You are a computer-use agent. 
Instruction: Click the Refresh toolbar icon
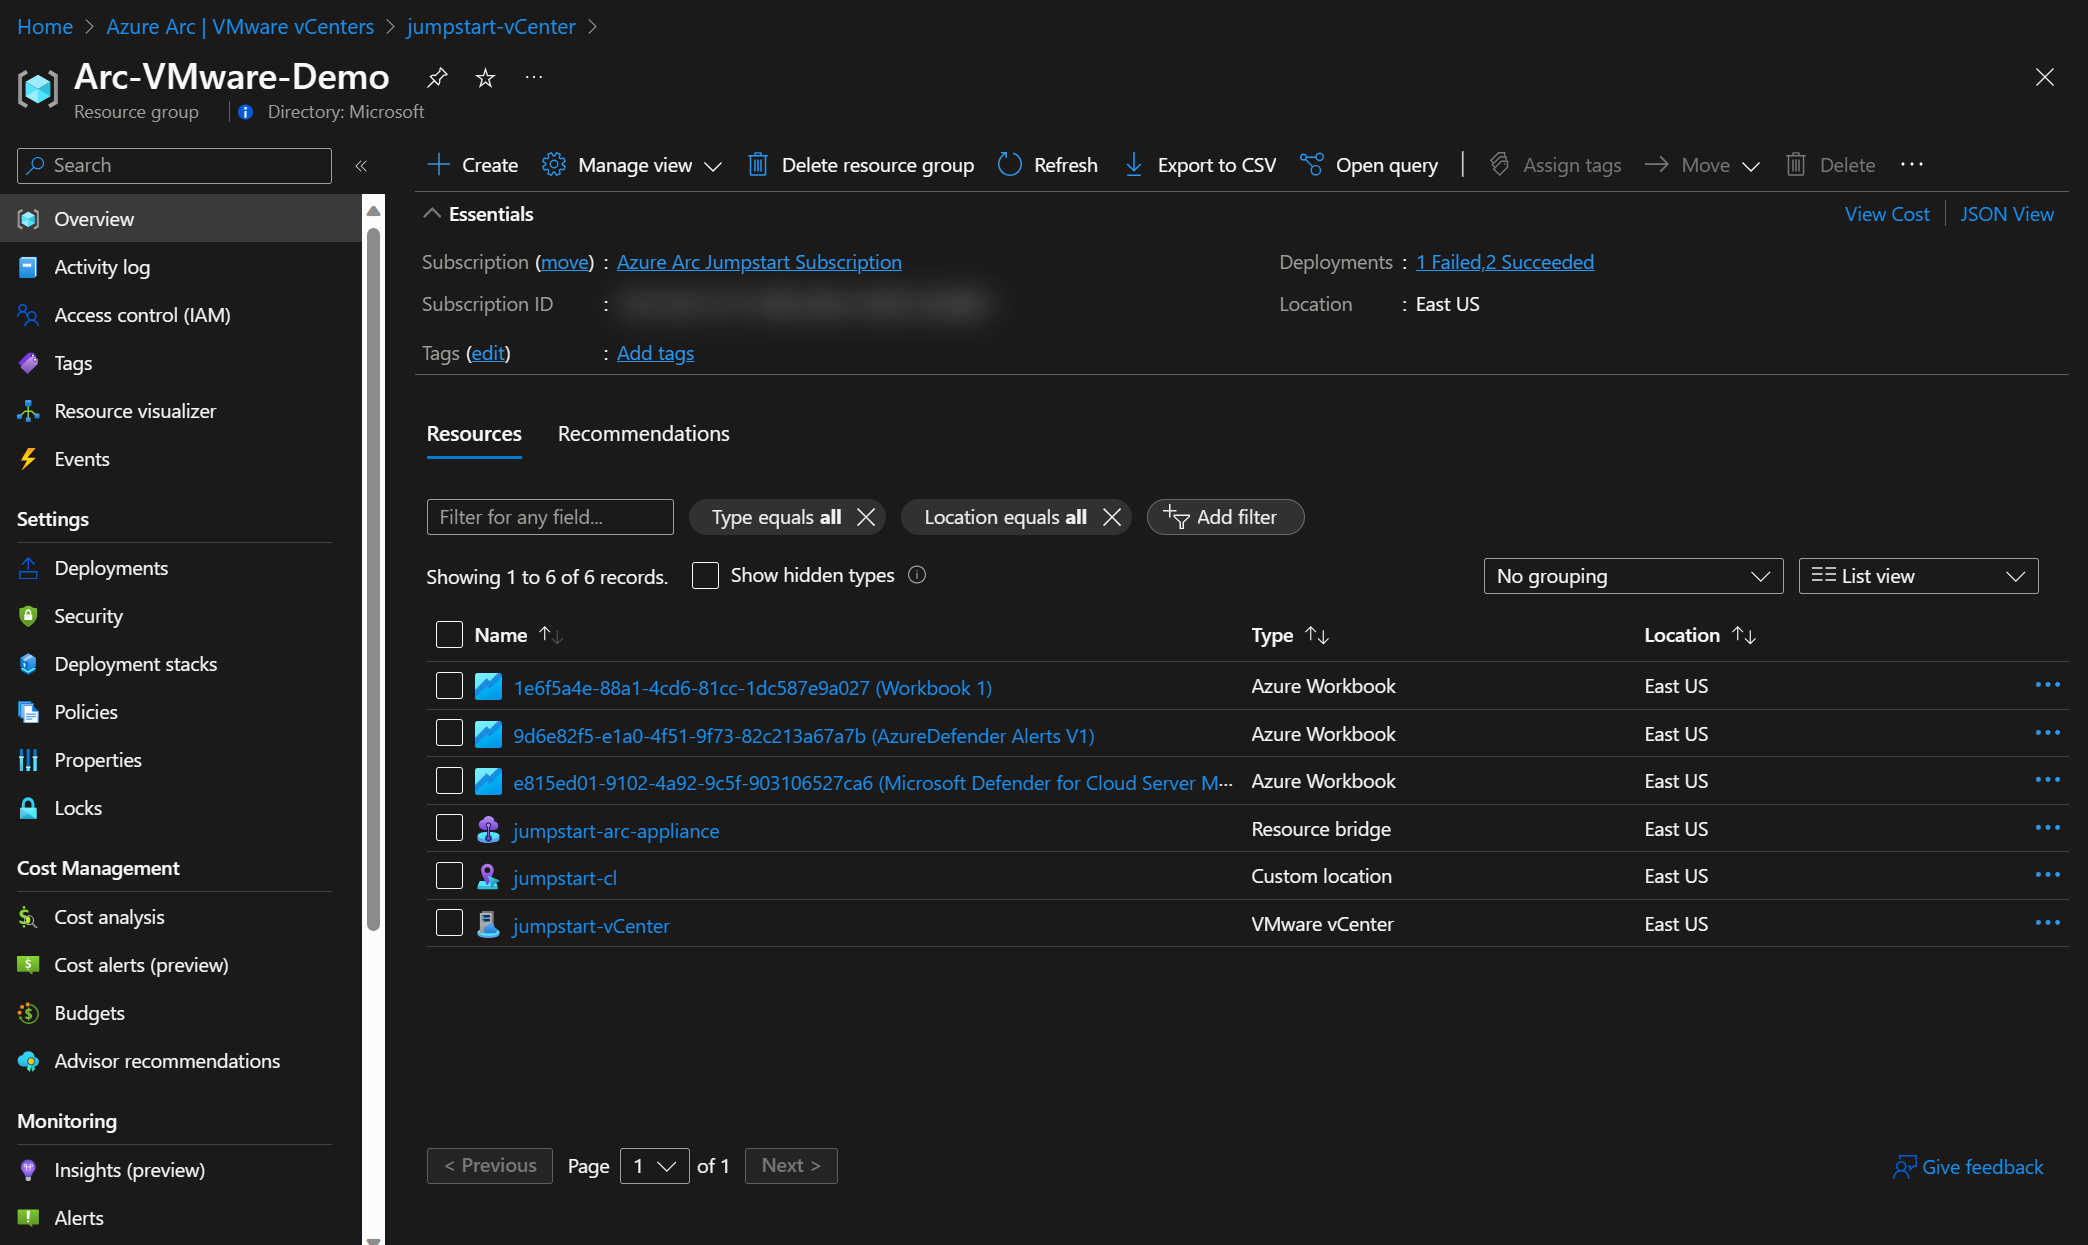coord(1010,165)
